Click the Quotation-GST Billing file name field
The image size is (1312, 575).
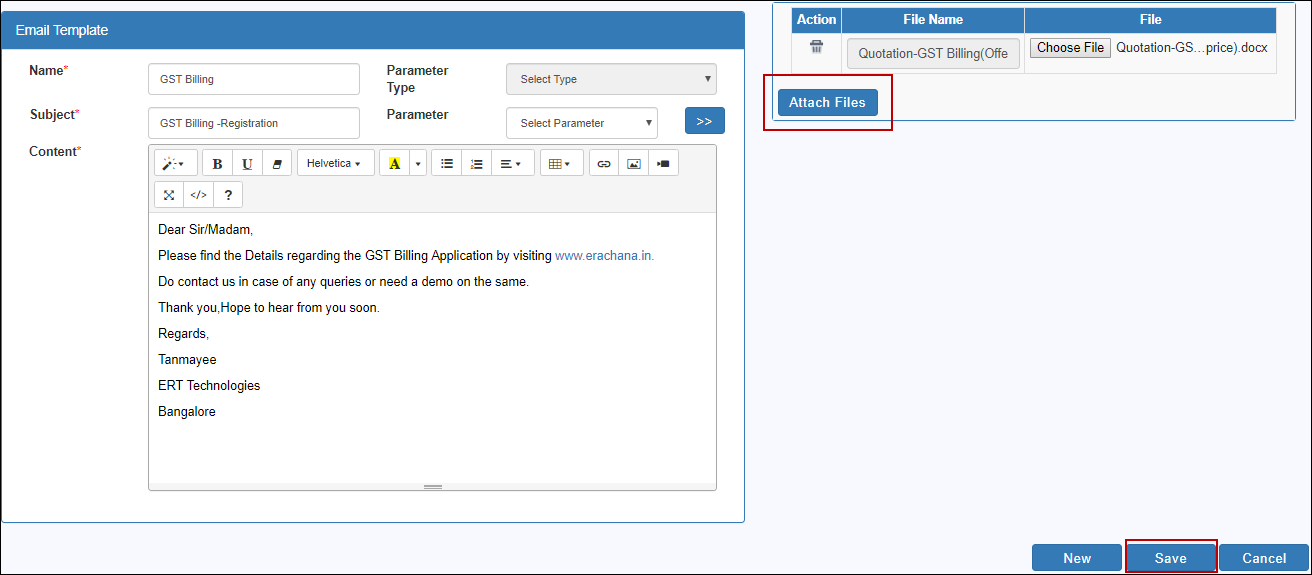coord(933,54)
